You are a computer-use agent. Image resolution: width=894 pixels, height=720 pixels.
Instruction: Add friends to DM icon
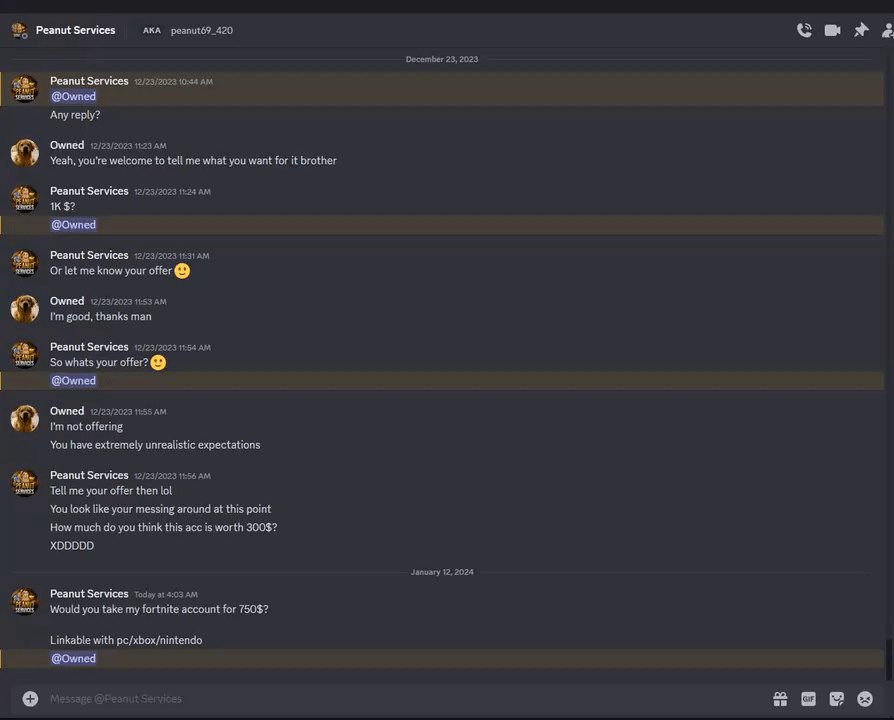coord(887,30)
